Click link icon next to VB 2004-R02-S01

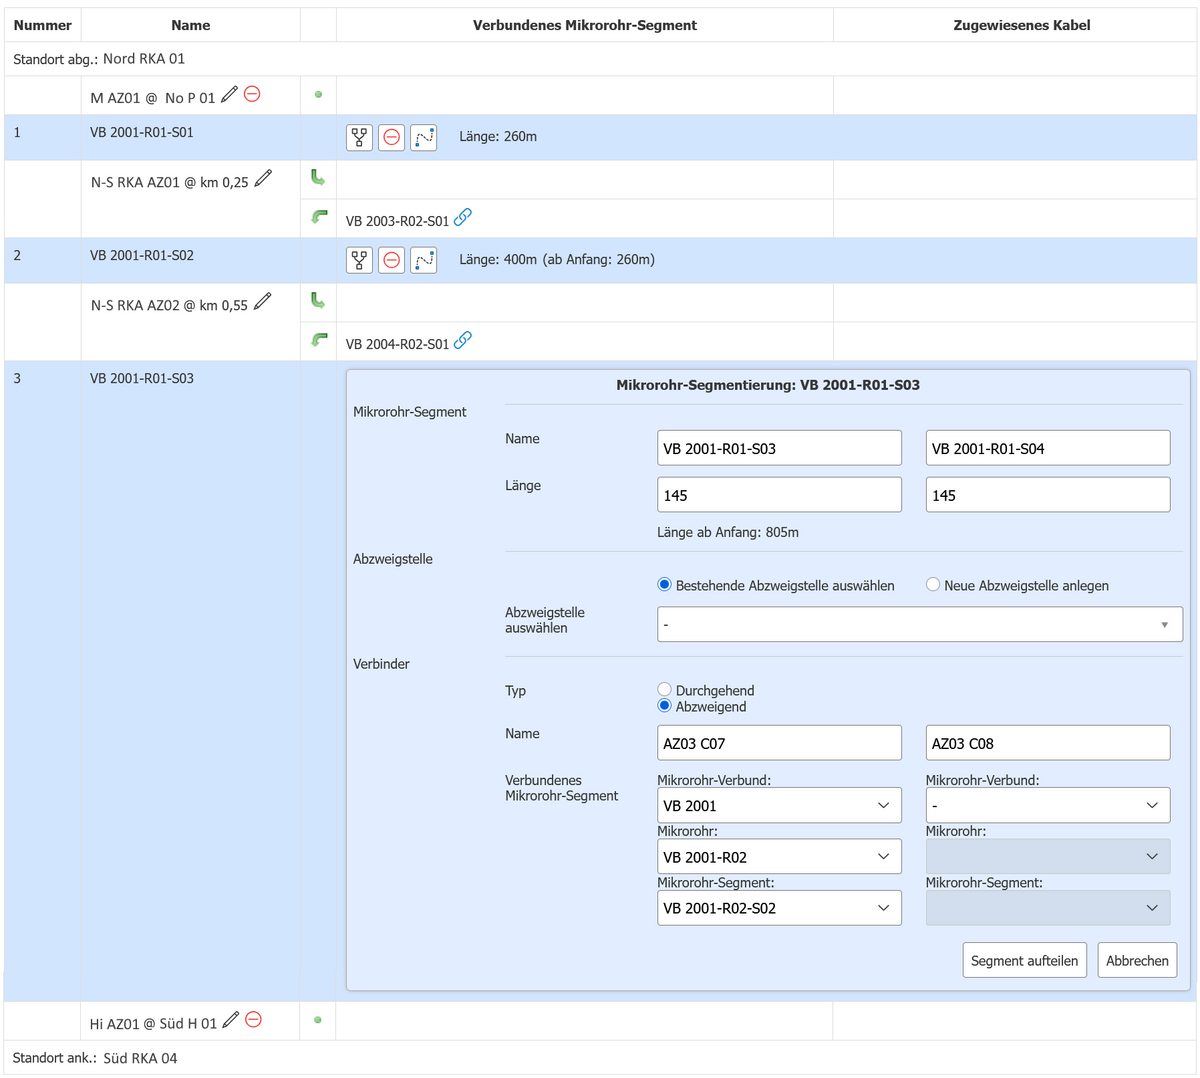(463, 340)
